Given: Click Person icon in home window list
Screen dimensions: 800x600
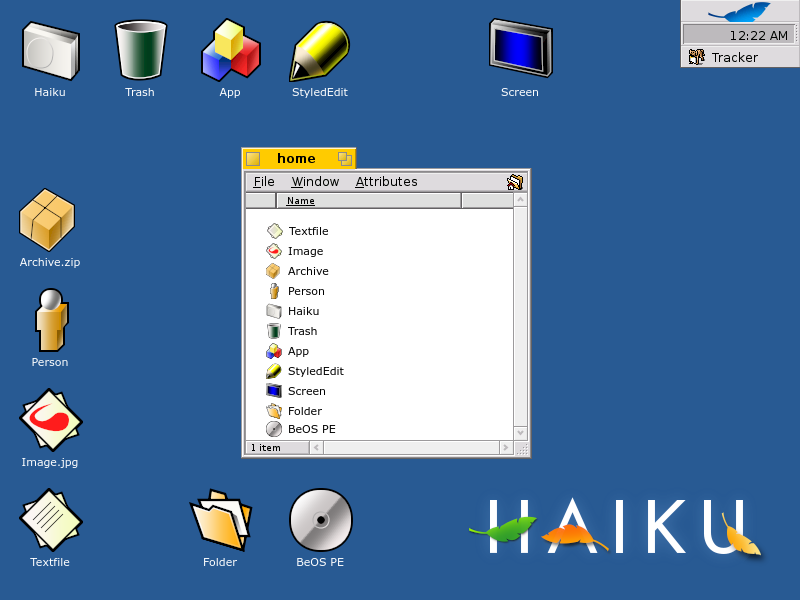Looking at the screenshot, I should 274,291.
